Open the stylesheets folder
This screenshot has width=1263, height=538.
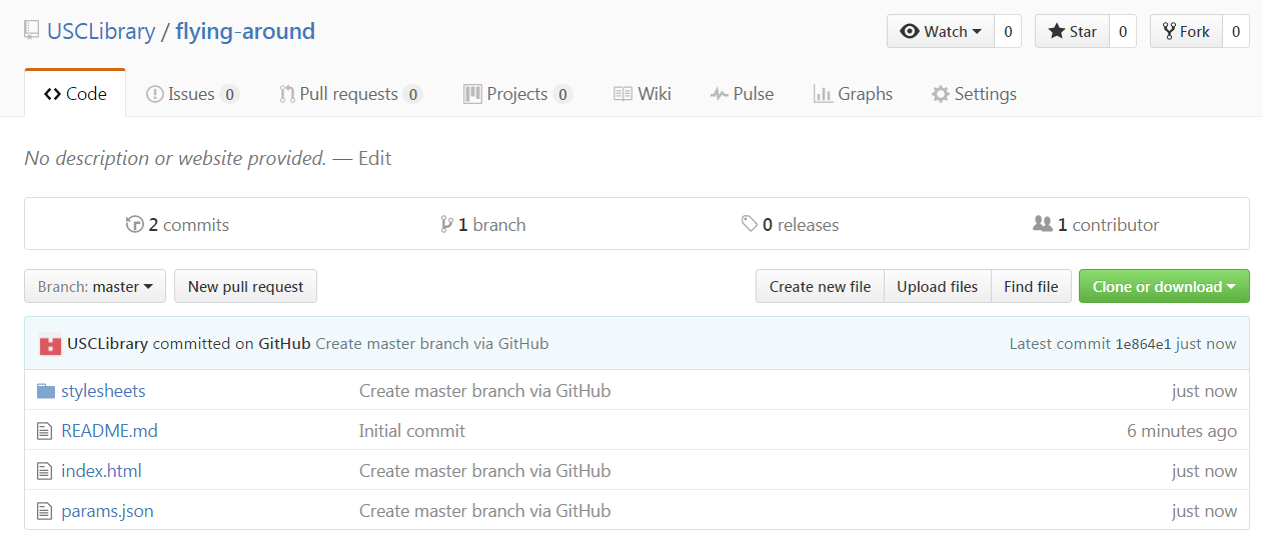click(103, 391)
